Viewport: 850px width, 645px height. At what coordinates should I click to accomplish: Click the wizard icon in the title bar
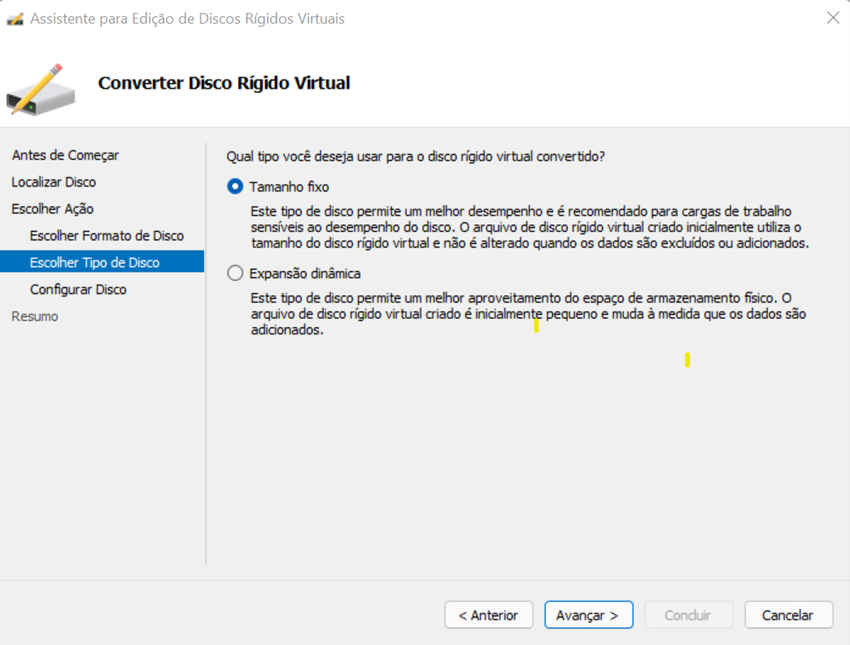coord(15,19)
